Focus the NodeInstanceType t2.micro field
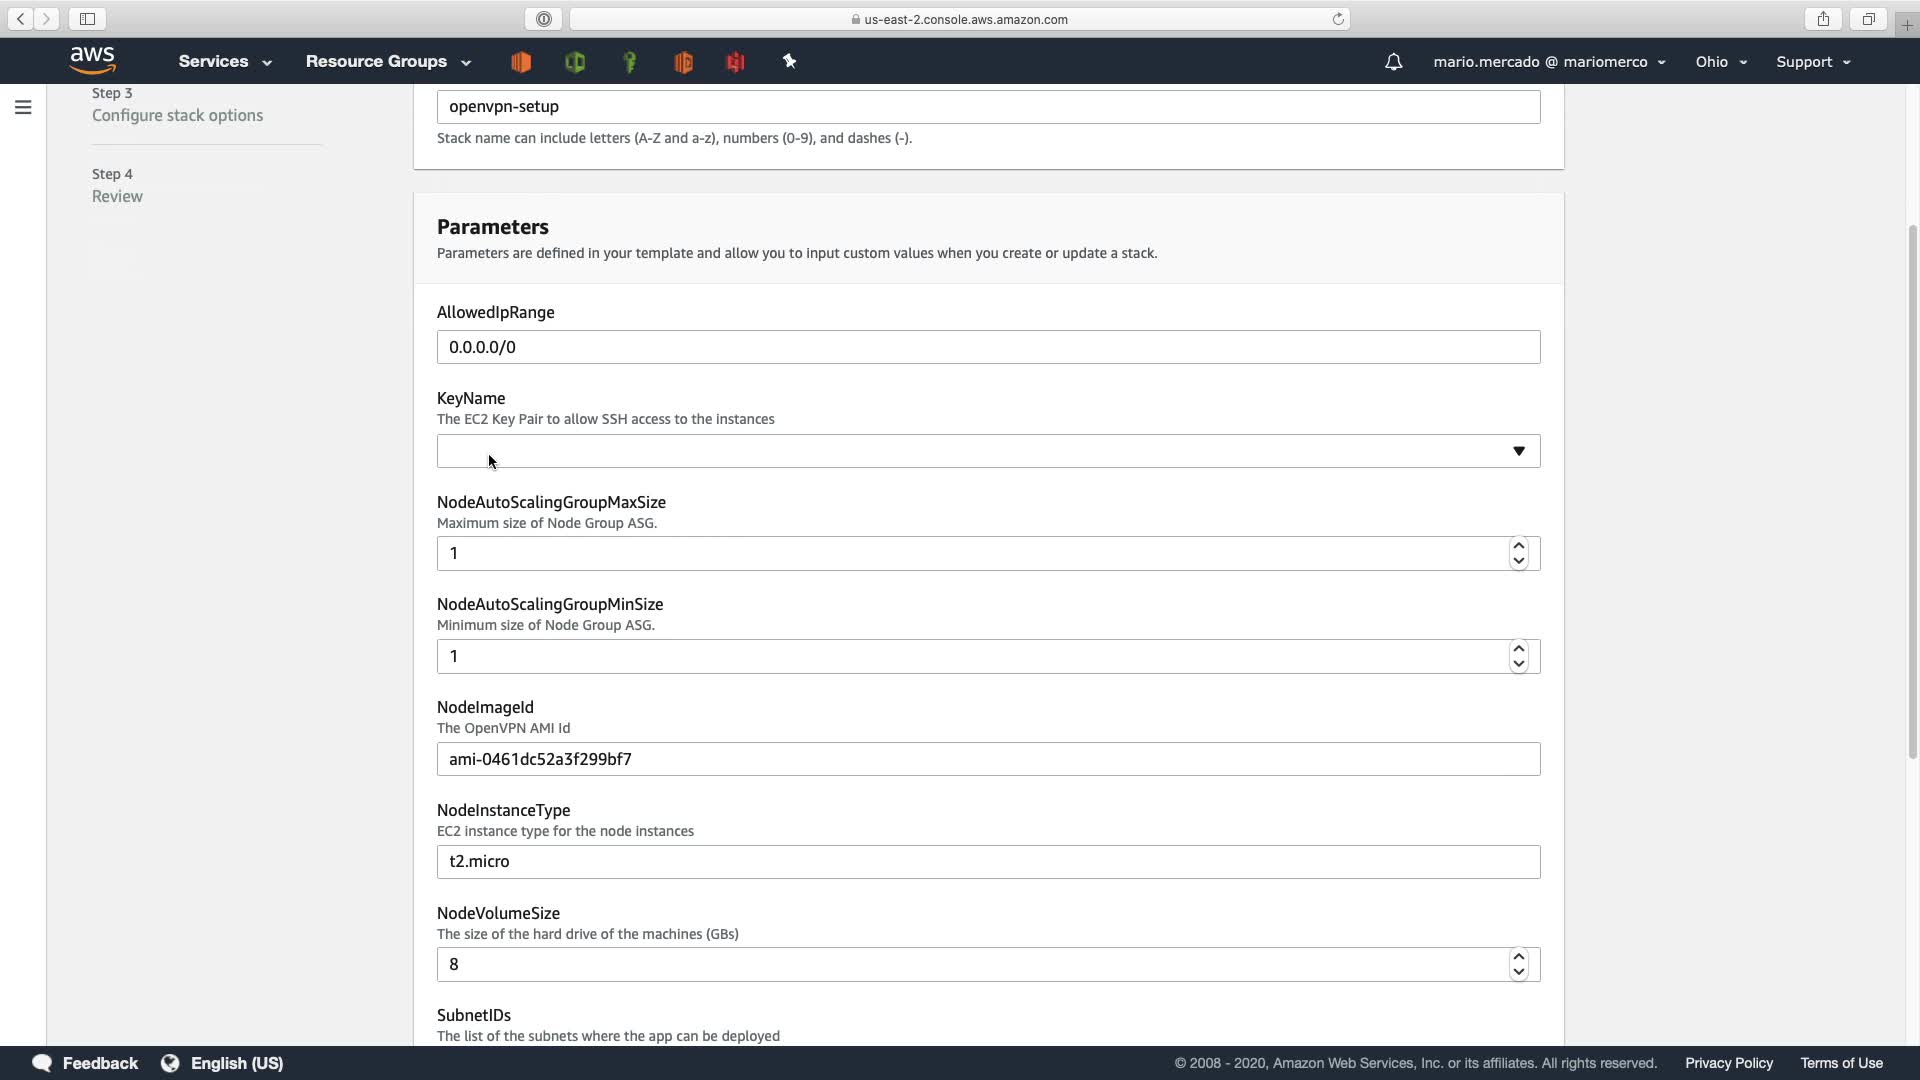Screen dimensions: 1920x1080 (x=988, y=862)
